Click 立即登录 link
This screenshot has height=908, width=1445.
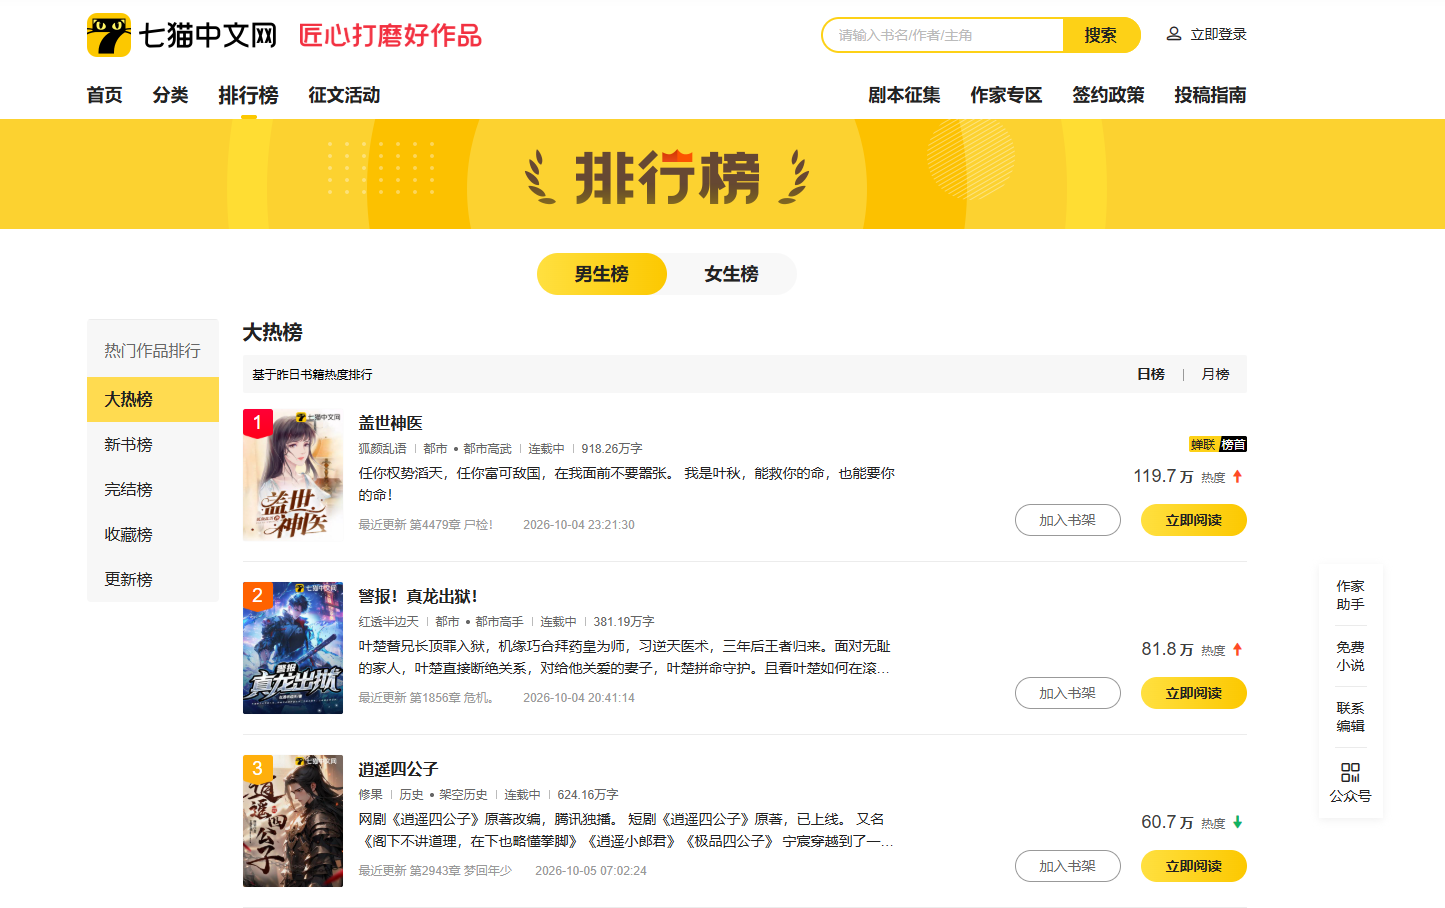[x=1218, y=34]
